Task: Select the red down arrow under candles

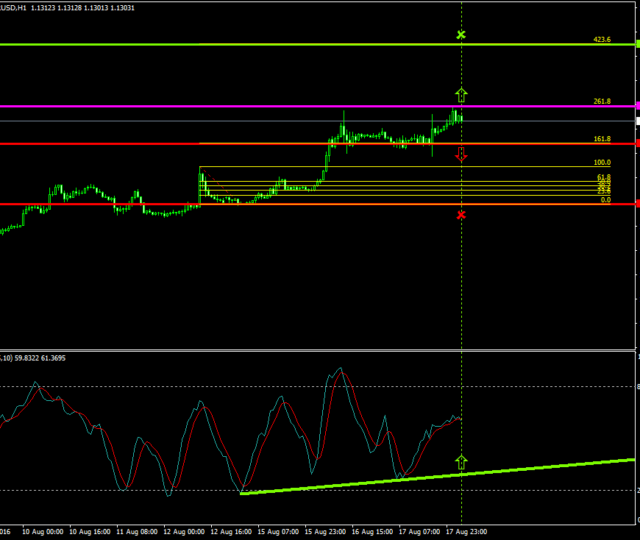Action: 461,155
